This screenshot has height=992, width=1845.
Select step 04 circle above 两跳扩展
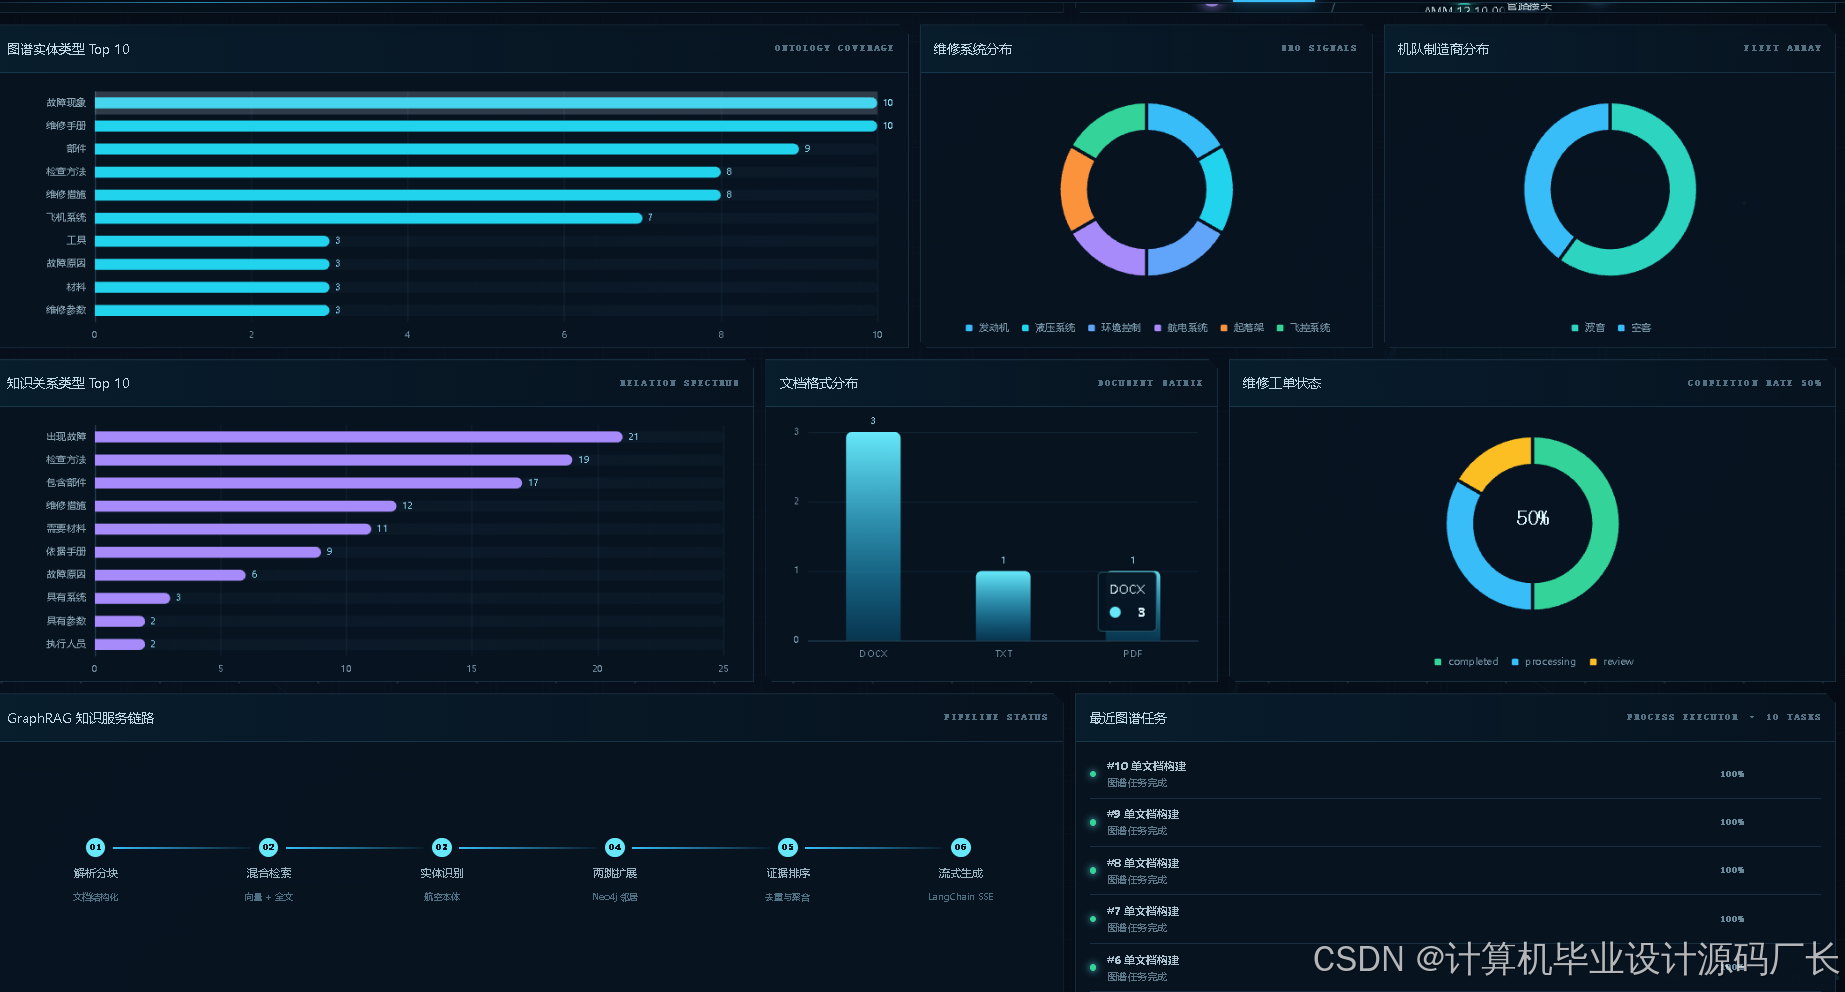point(615,847)
